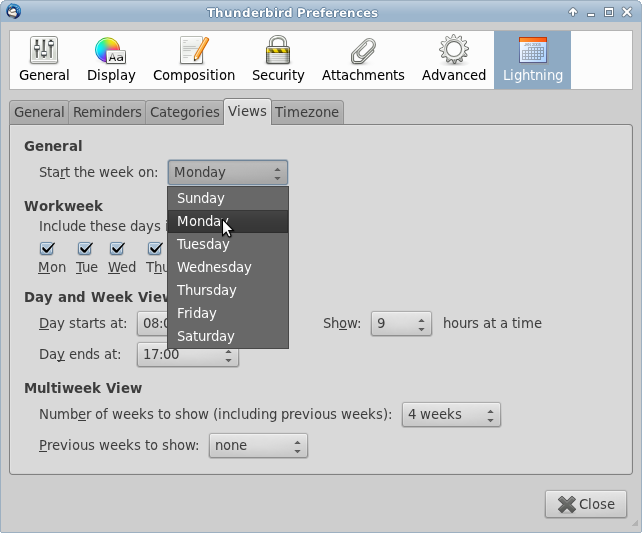Click the Thunderbird icon in title bar
642x533 pixels.
[14, 11]
